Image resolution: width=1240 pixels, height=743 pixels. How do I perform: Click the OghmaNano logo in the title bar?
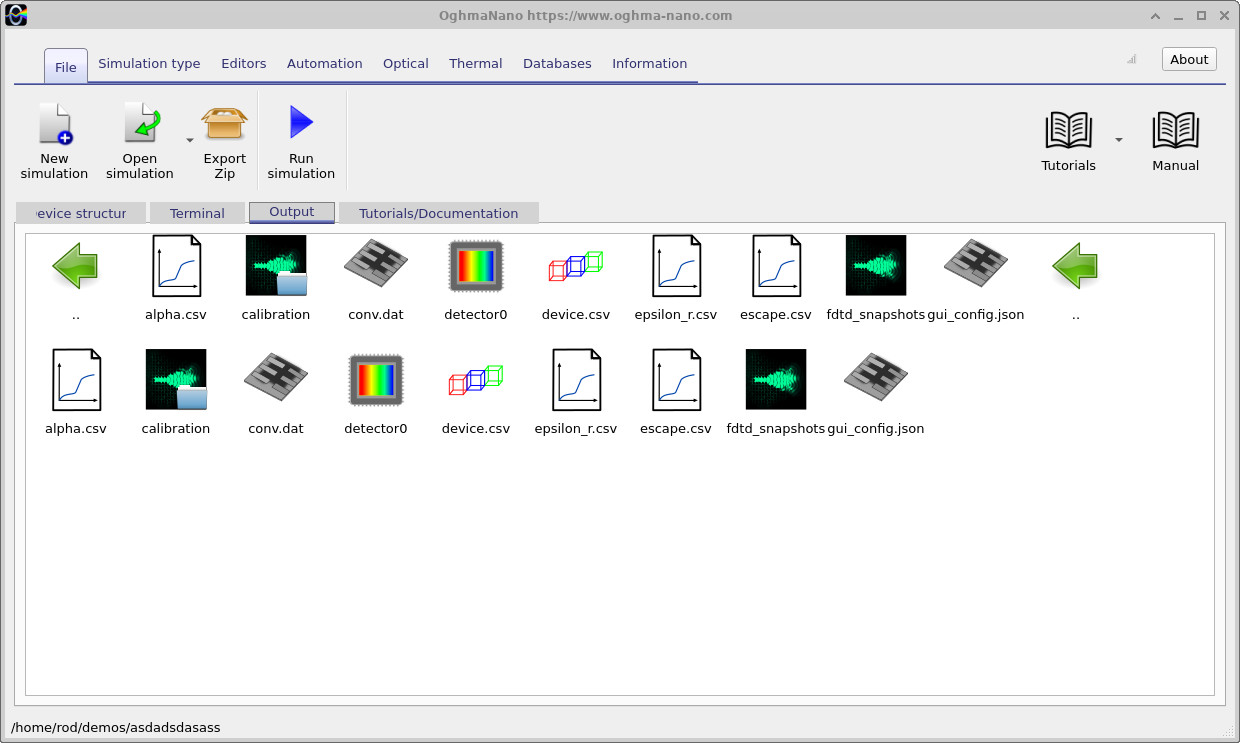(16, 15)
